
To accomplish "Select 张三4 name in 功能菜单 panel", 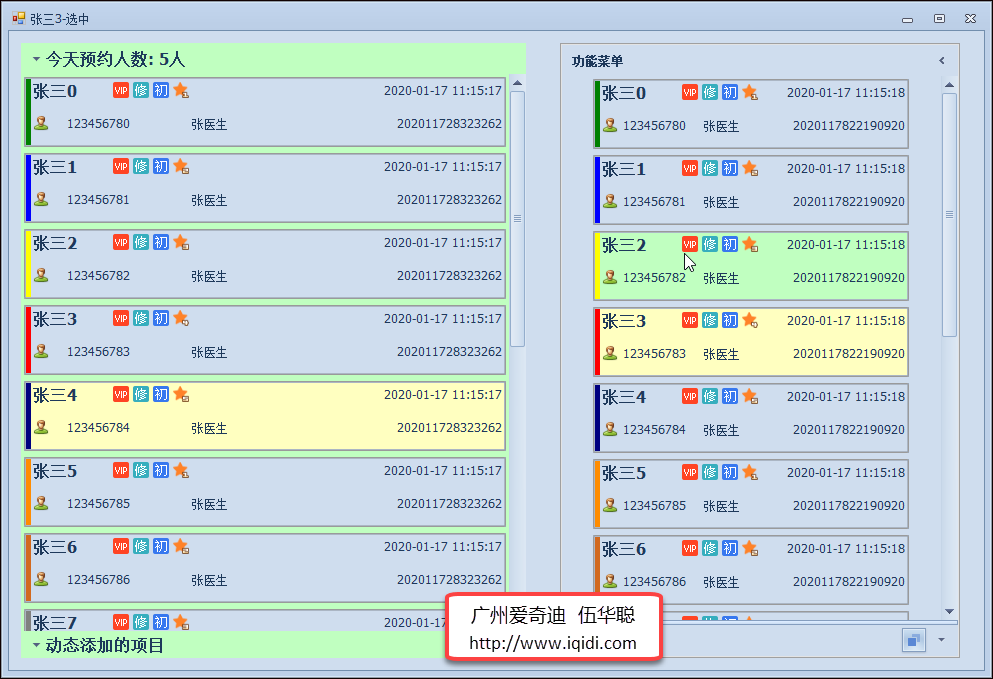I will pos(624,397).
